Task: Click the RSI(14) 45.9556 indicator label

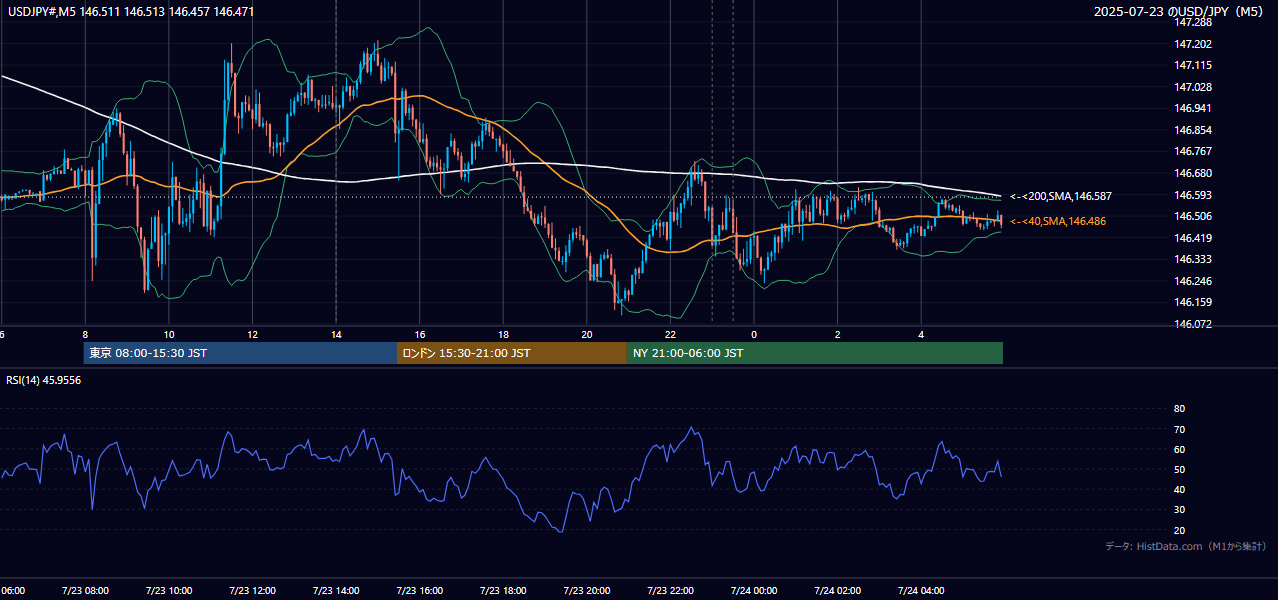Action: pos(44,380)
